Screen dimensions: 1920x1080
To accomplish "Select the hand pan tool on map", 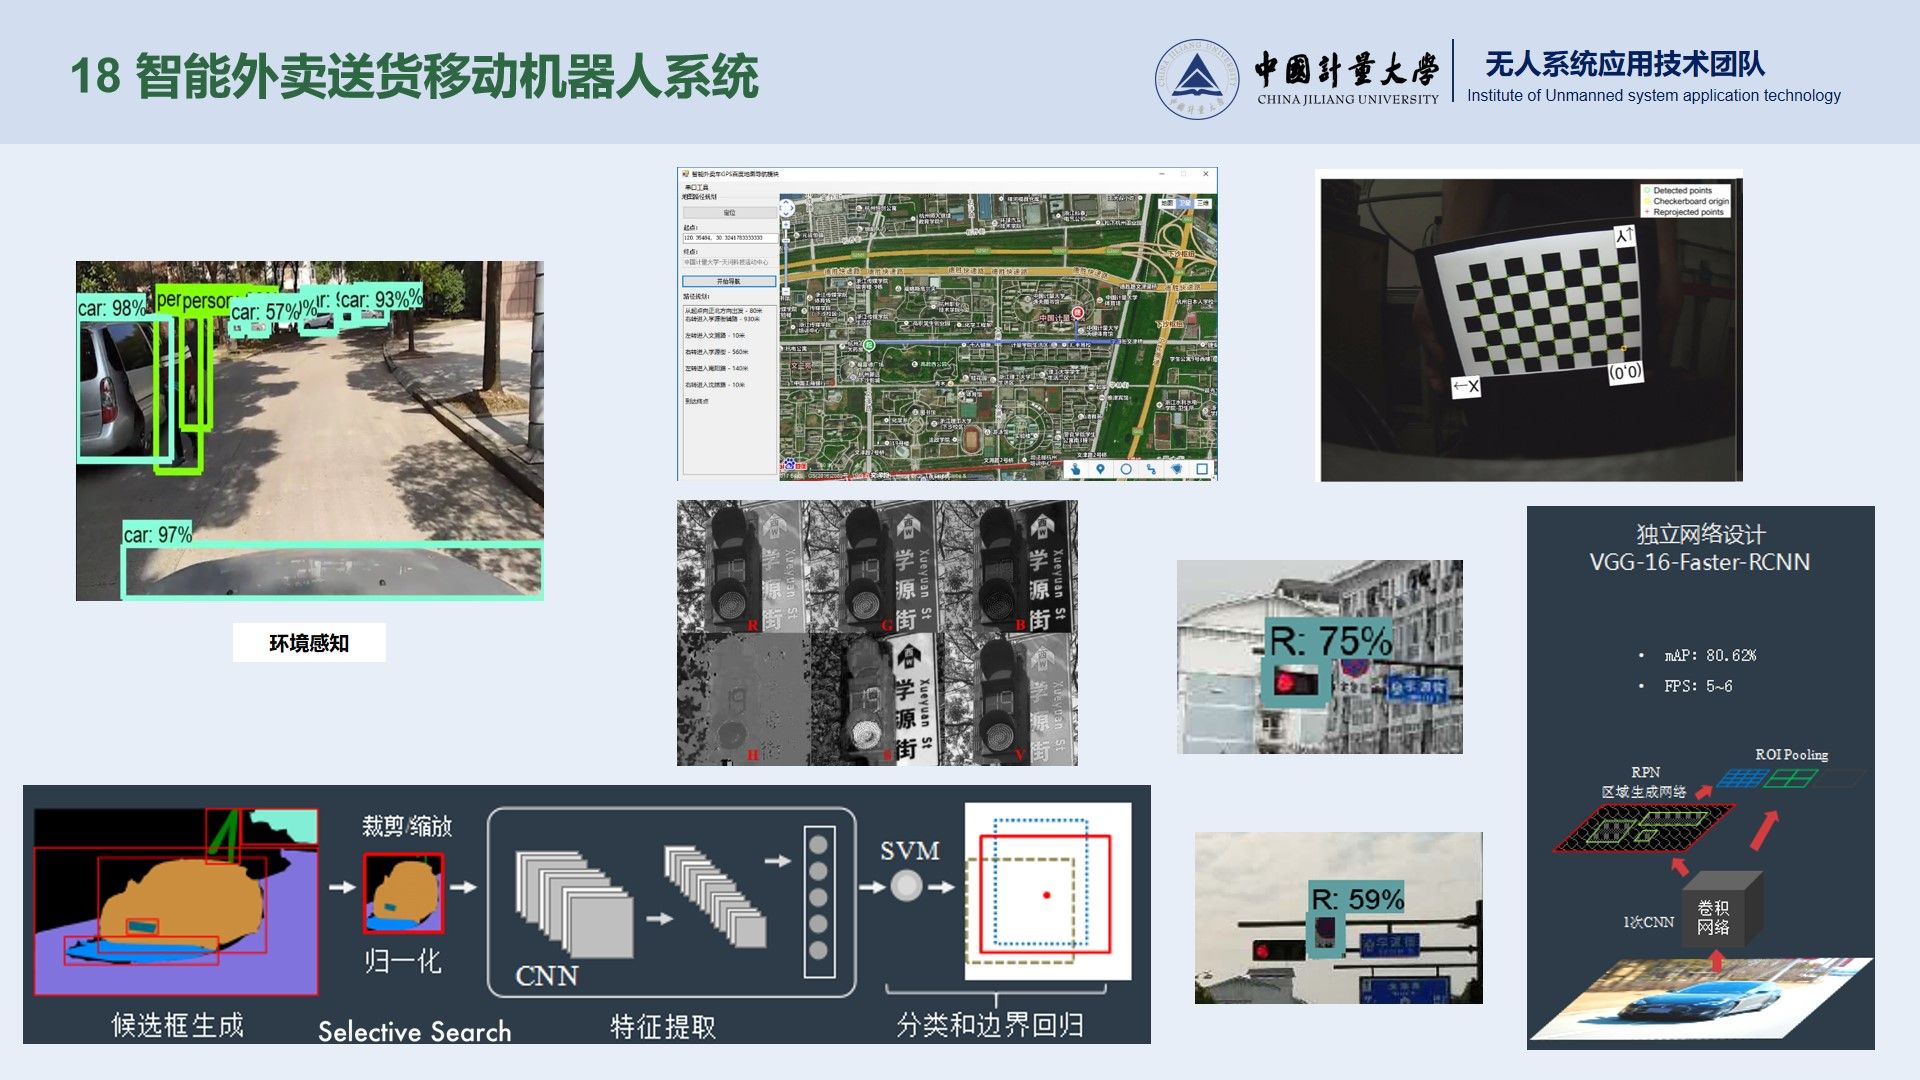I will coord(1076,469).
